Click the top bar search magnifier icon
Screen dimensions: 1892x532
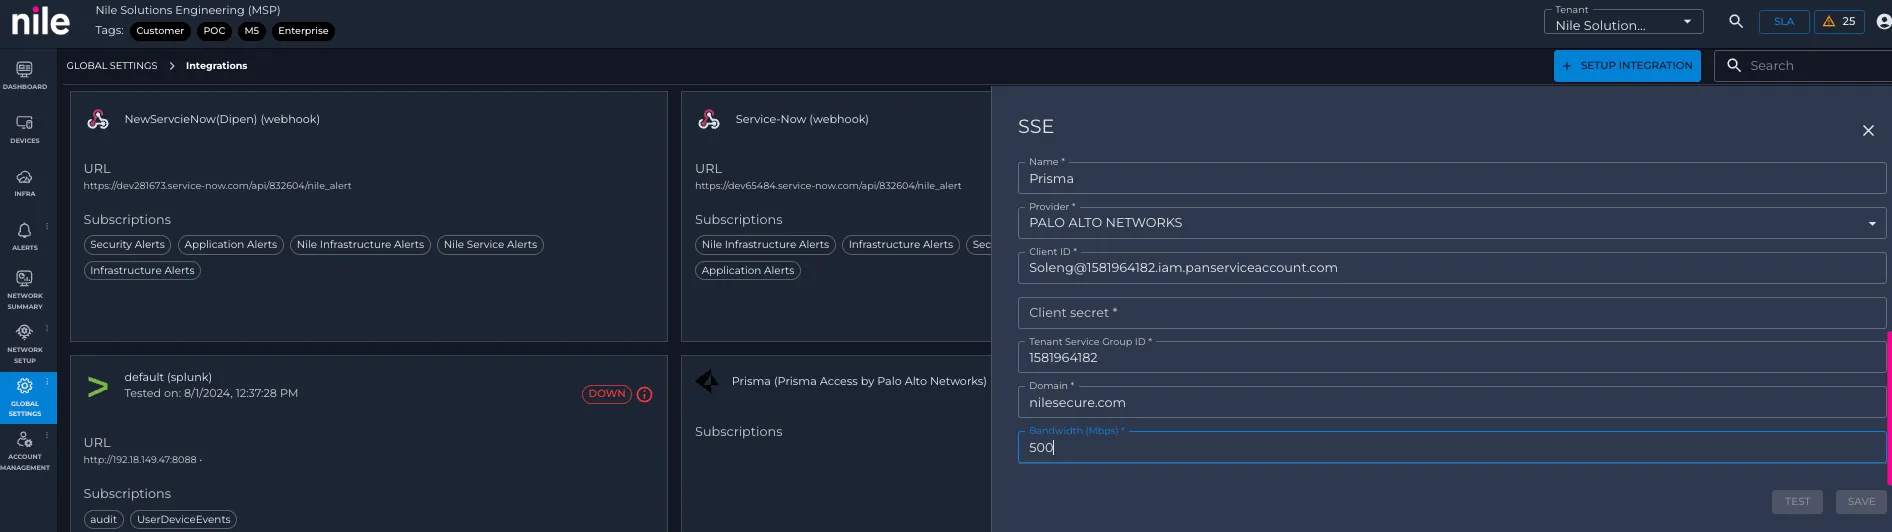click(x=1736, y=21)
